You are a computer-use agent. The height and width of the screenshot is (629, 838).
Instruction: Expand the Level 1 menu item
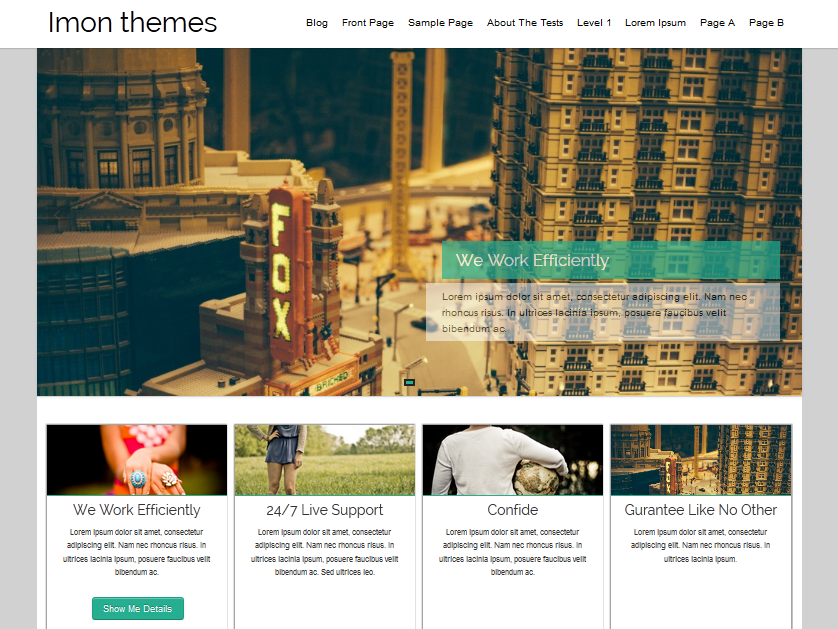(594, 22)
